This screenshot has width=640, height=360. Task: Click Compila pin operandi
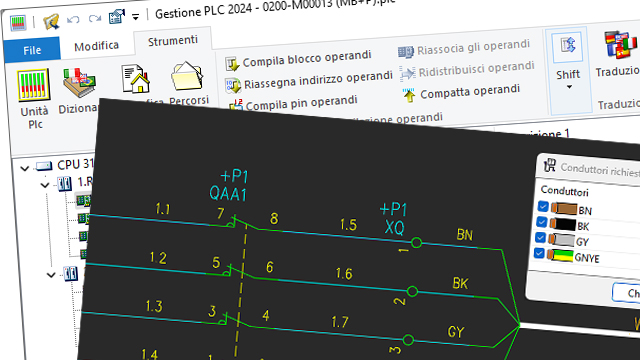coord(301,103)
